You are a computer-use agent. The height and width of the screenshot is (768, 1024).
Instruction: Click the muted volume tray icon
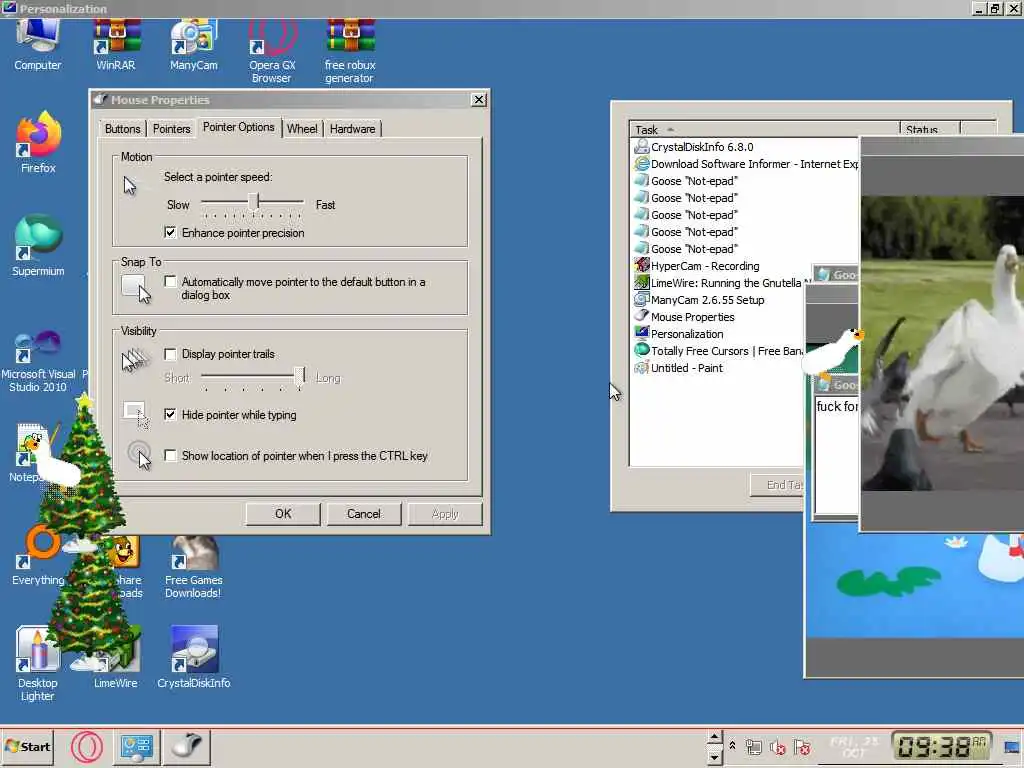[x=777, y=747]
